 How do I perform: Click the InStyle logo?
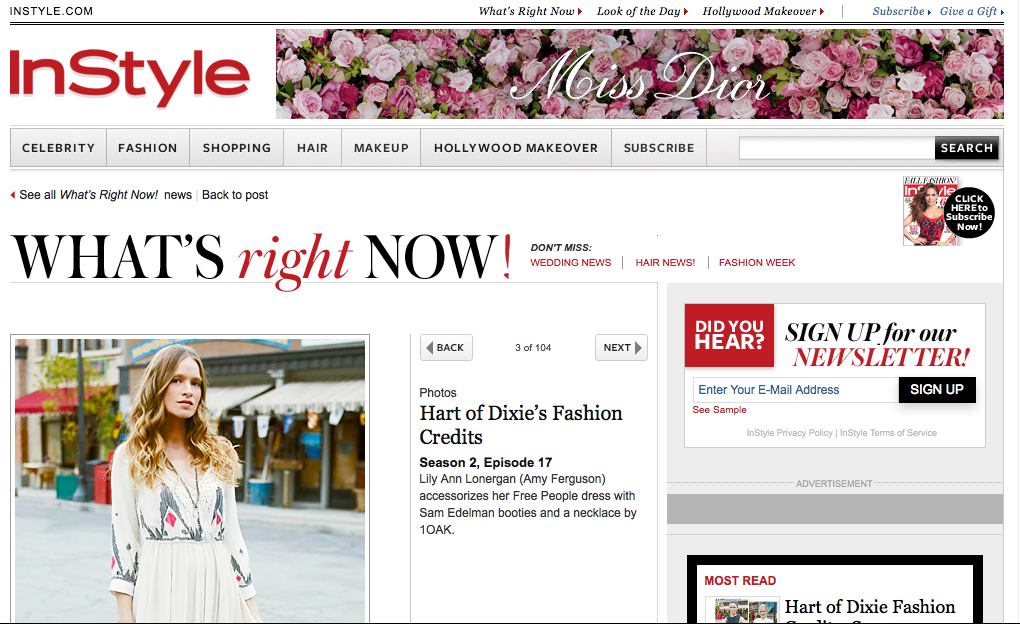tap(129, 77)
